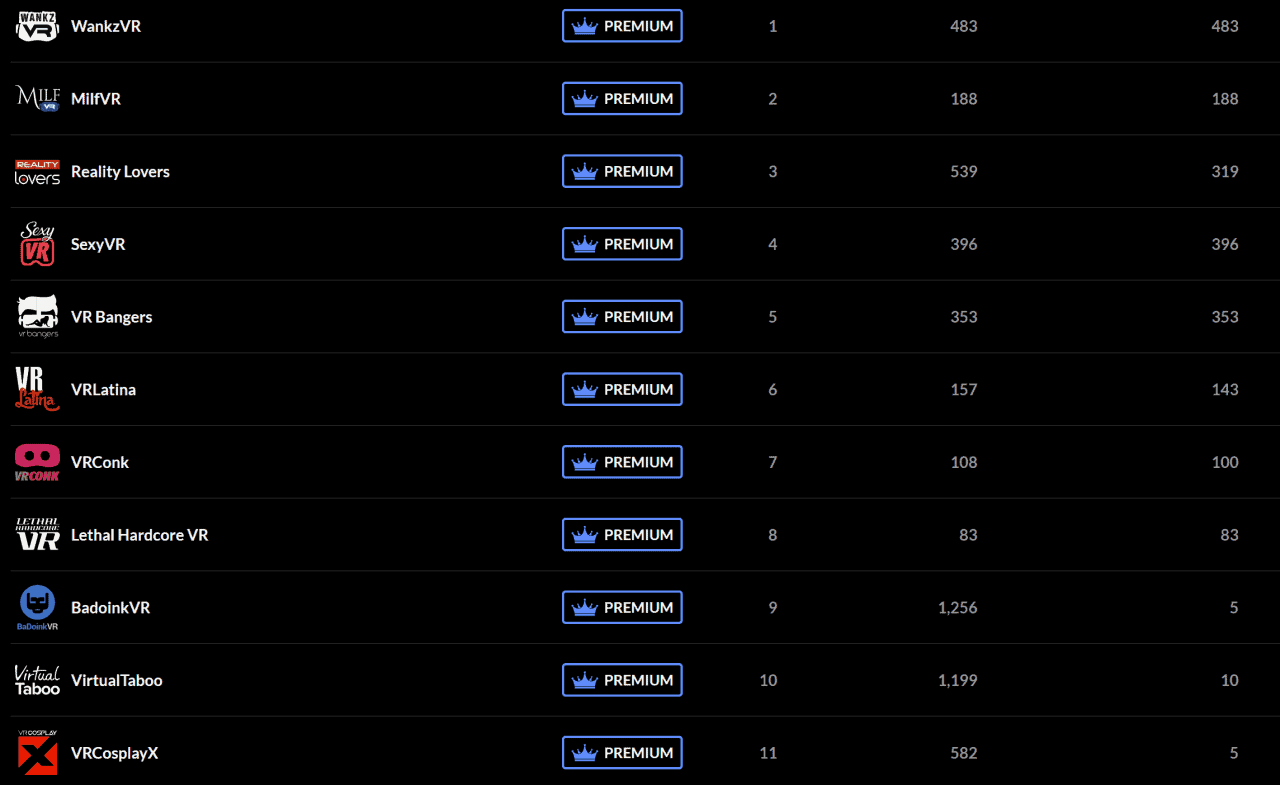
Task: Click the Lethal Hardcore VR logo
Action: [x=37, y=535]
